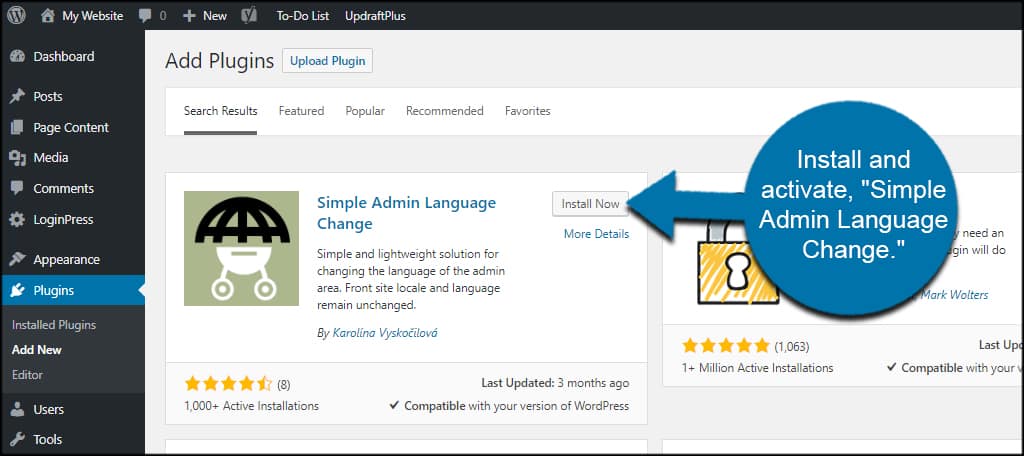This screenshot has width=1024, height=456.
Task: Click the Appearance paintbrush icon
Action: 17,259
